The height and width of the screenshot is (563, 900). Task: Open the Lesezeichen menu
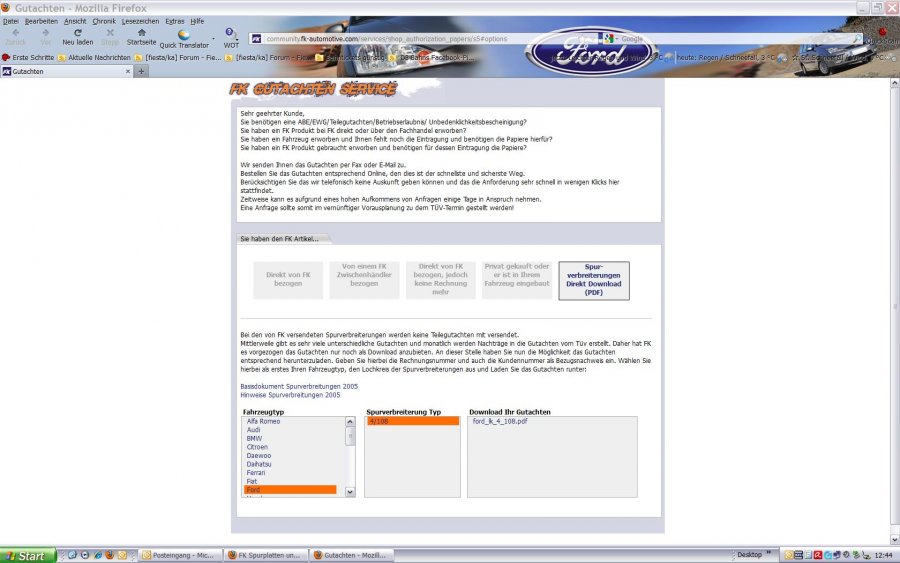(140, 21)
